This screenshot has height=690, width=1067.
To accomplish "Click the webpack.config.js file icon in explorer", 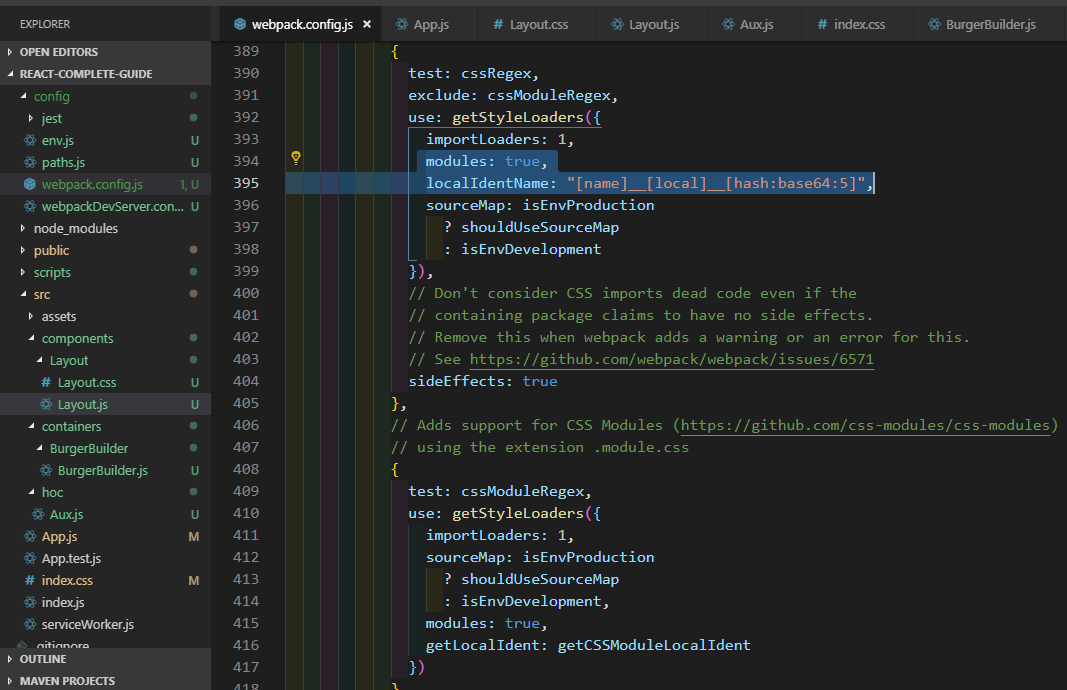I will tap(30, 184).
